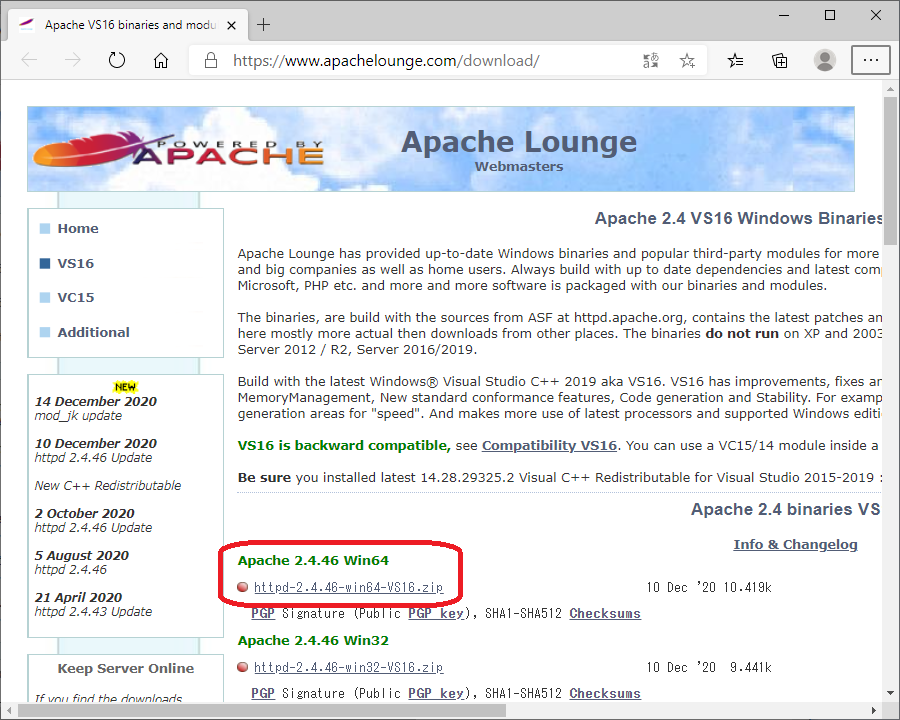The height and width of the screenshot is (720, 900).
Task: Open the Home navigation item
Action: click(x=77, y=228)
